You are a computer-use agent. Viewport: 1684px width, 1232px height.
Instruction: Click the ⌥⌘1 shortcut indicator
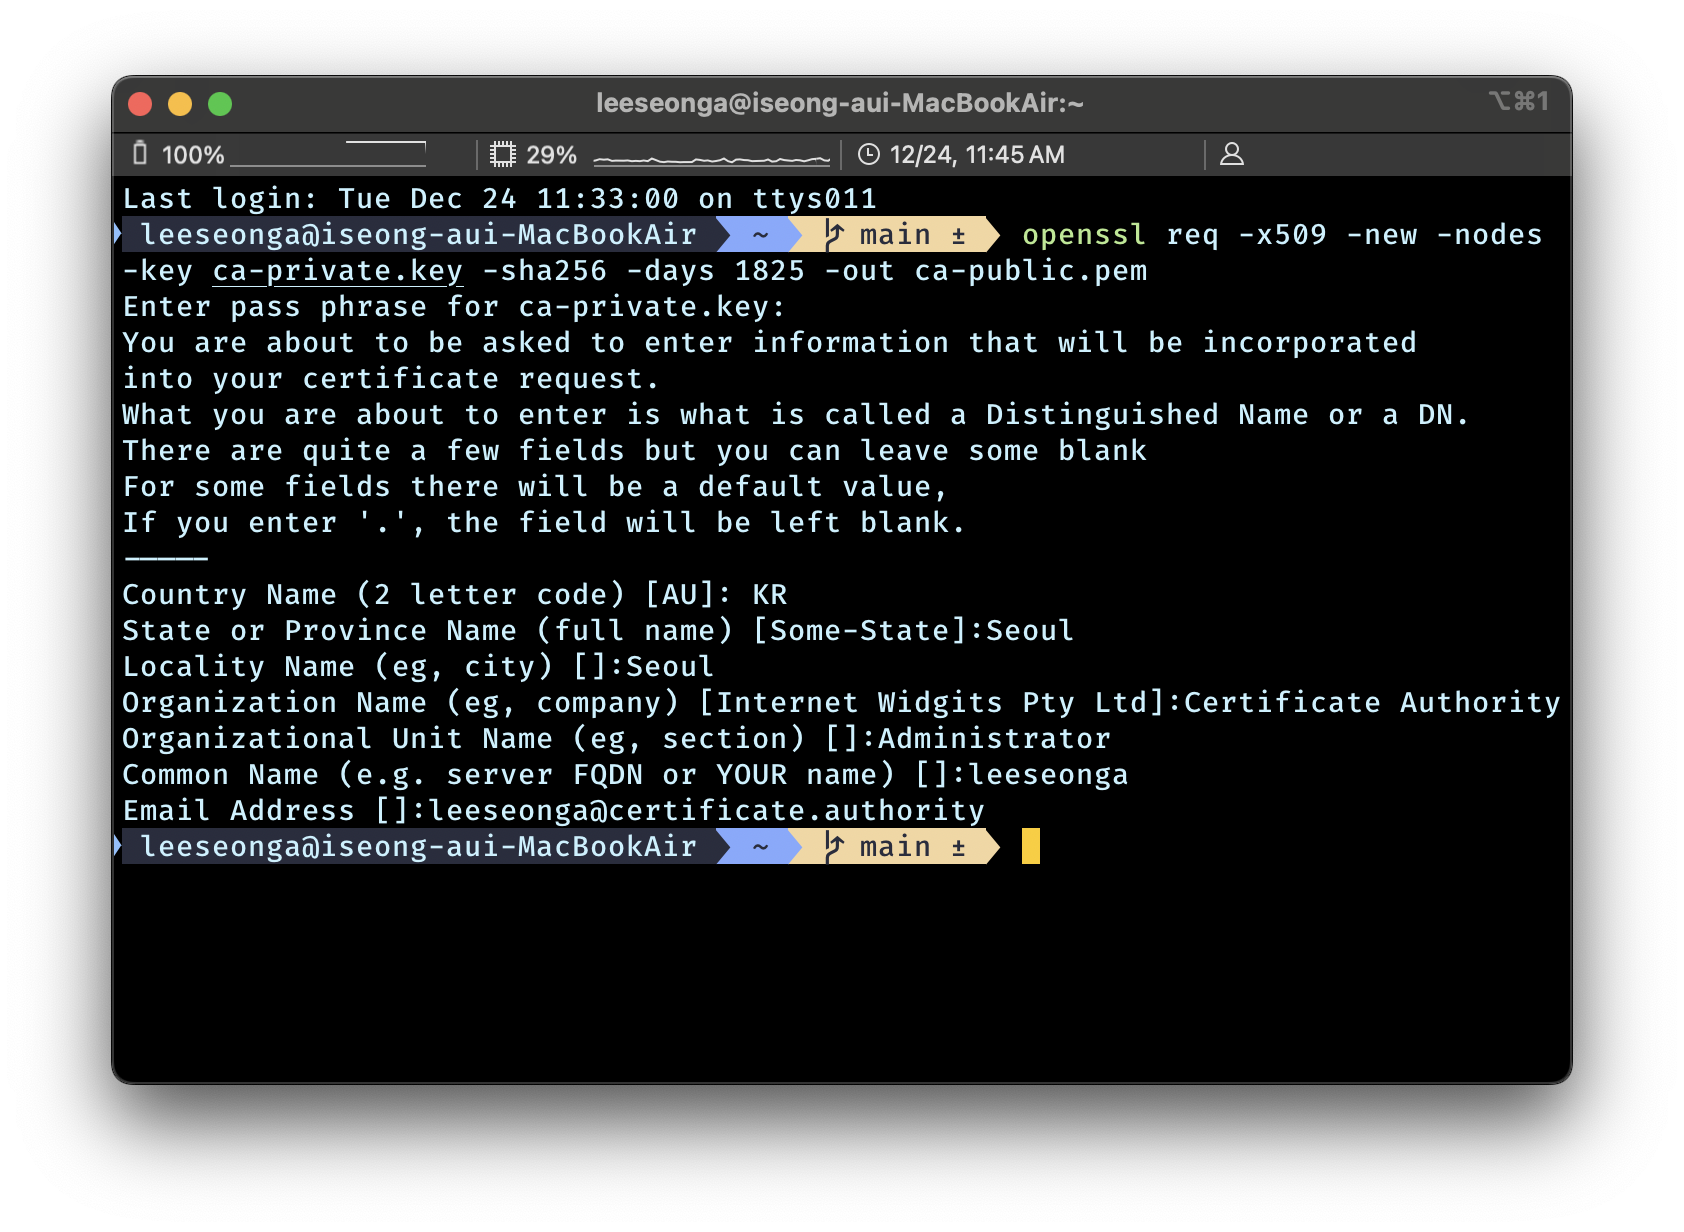click(x=1519, y=101)
